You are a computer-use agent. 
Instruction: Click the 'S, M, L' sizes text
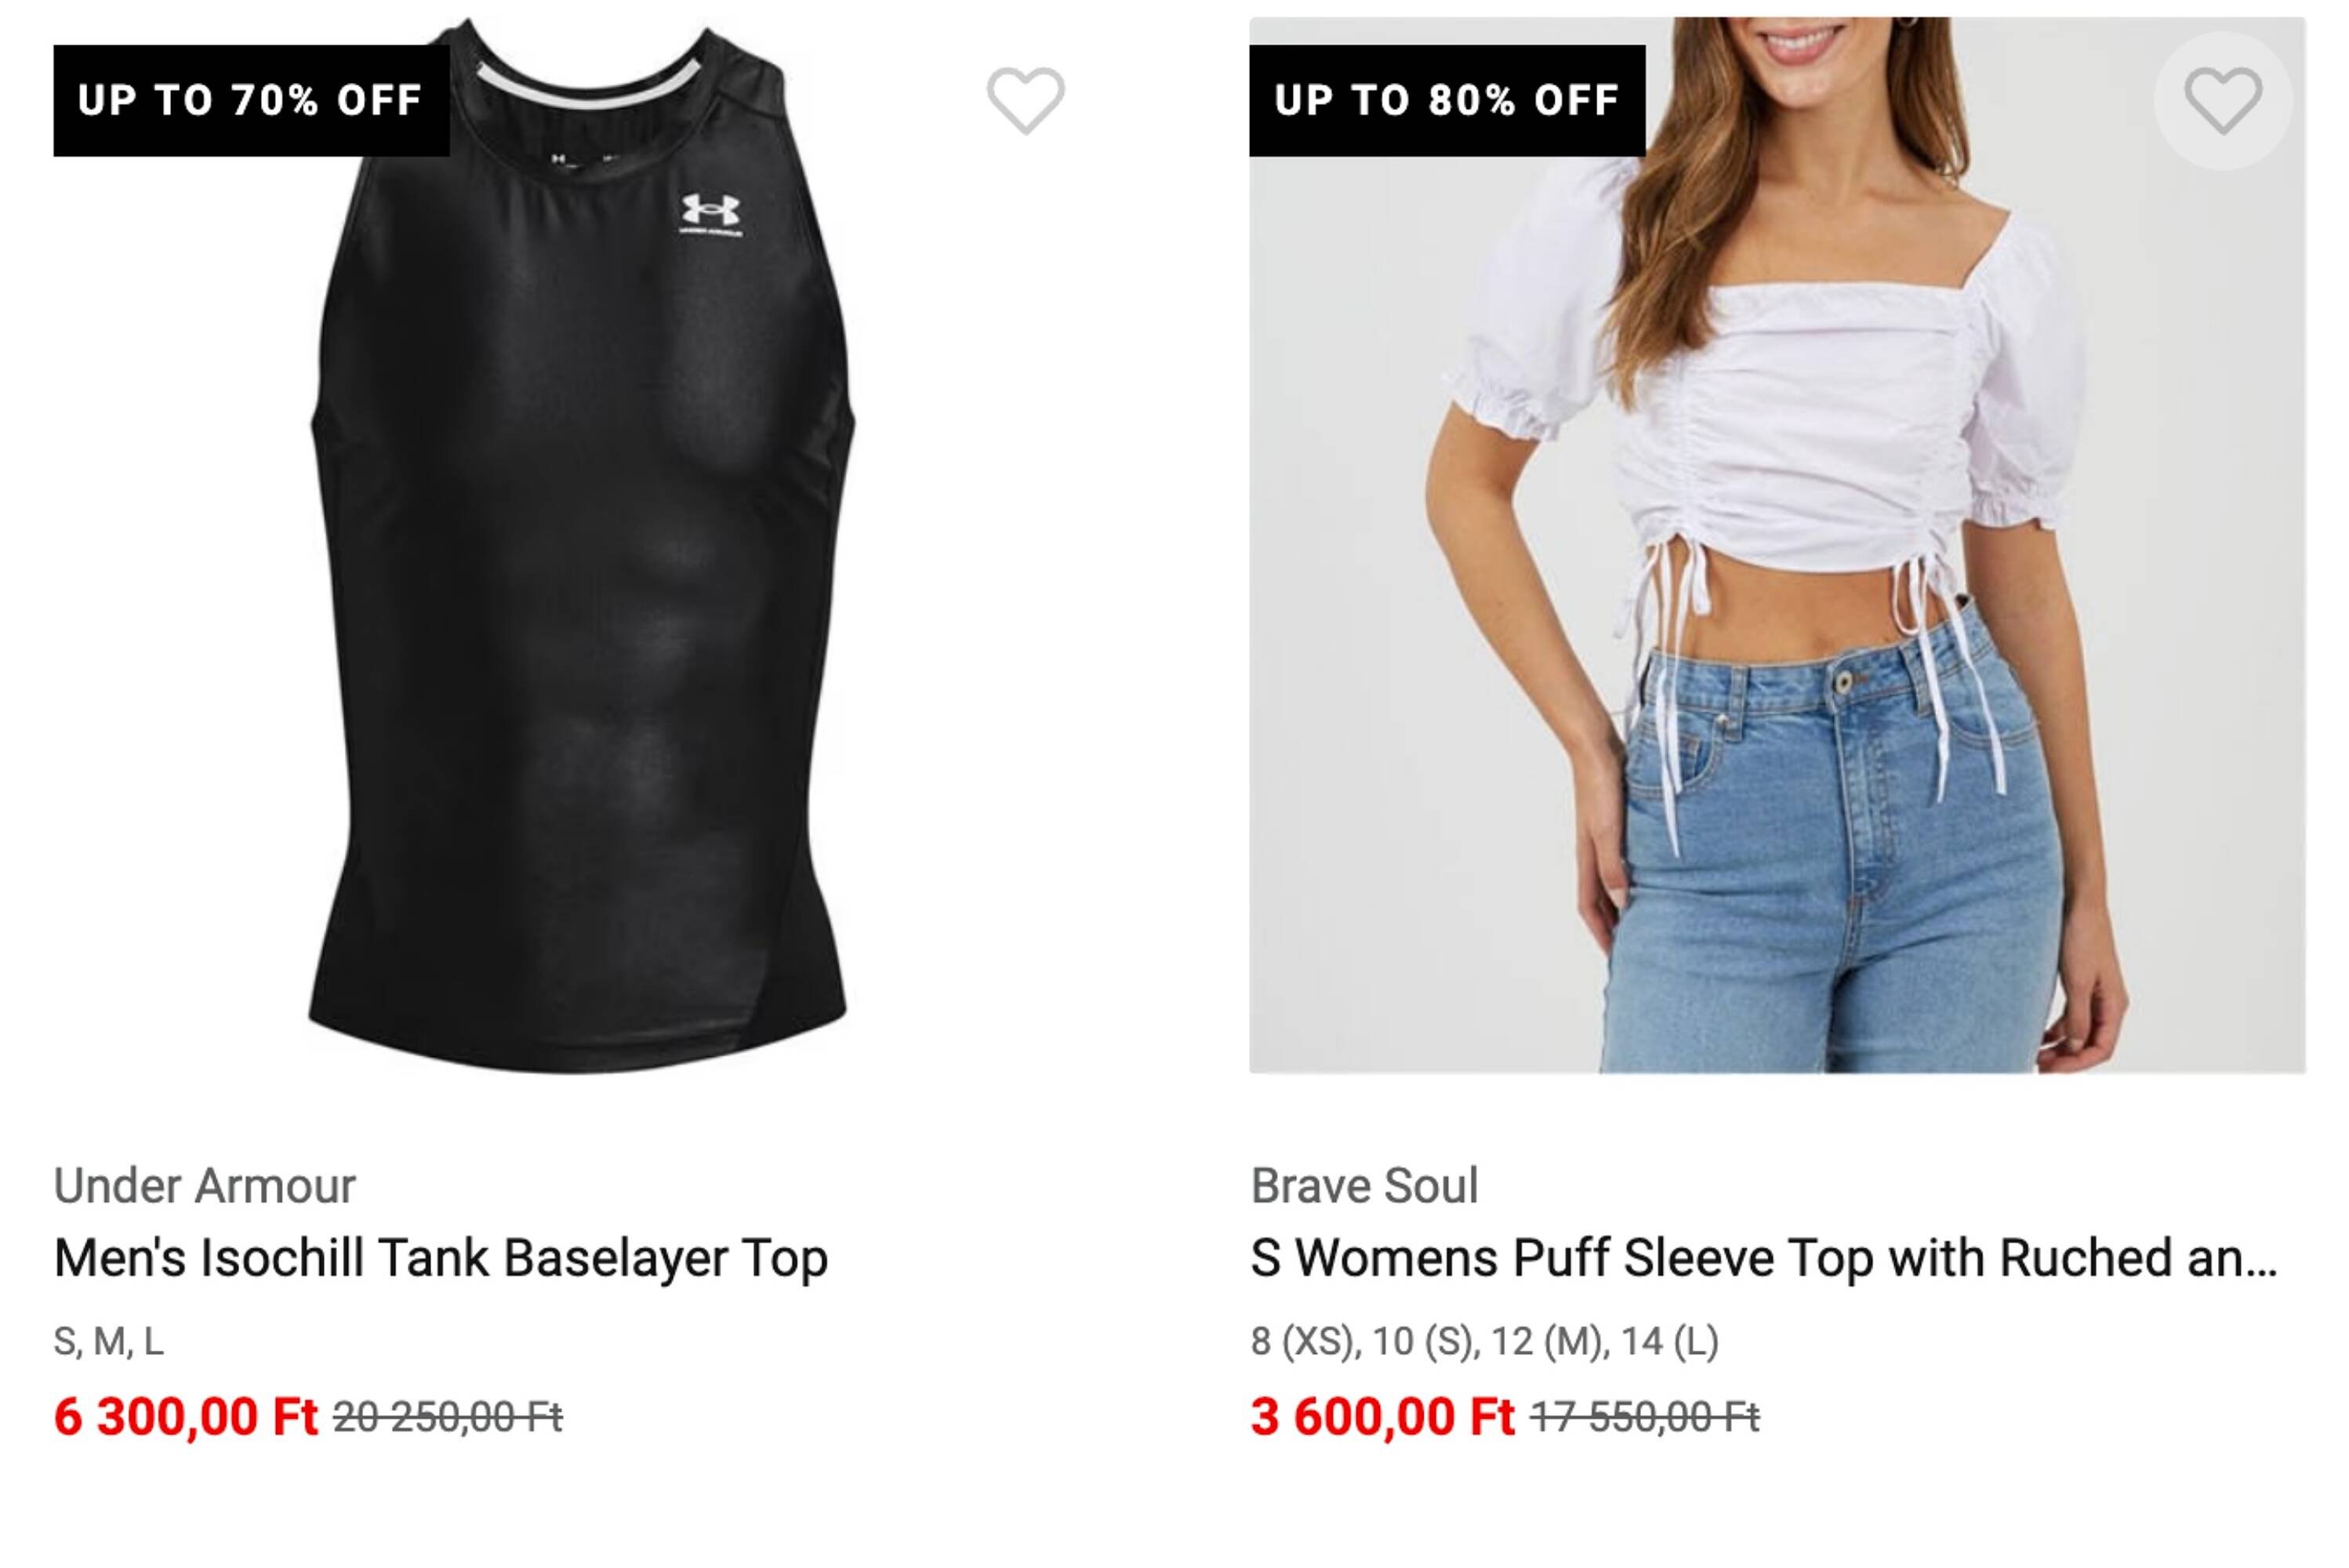pos(108,1341)
